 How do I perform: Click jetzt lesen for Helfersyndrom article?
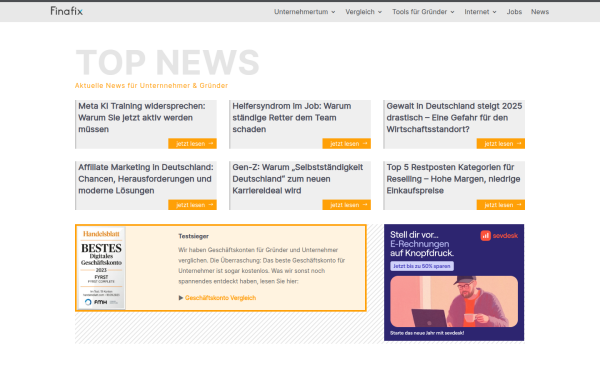click(x=347, y=143)
